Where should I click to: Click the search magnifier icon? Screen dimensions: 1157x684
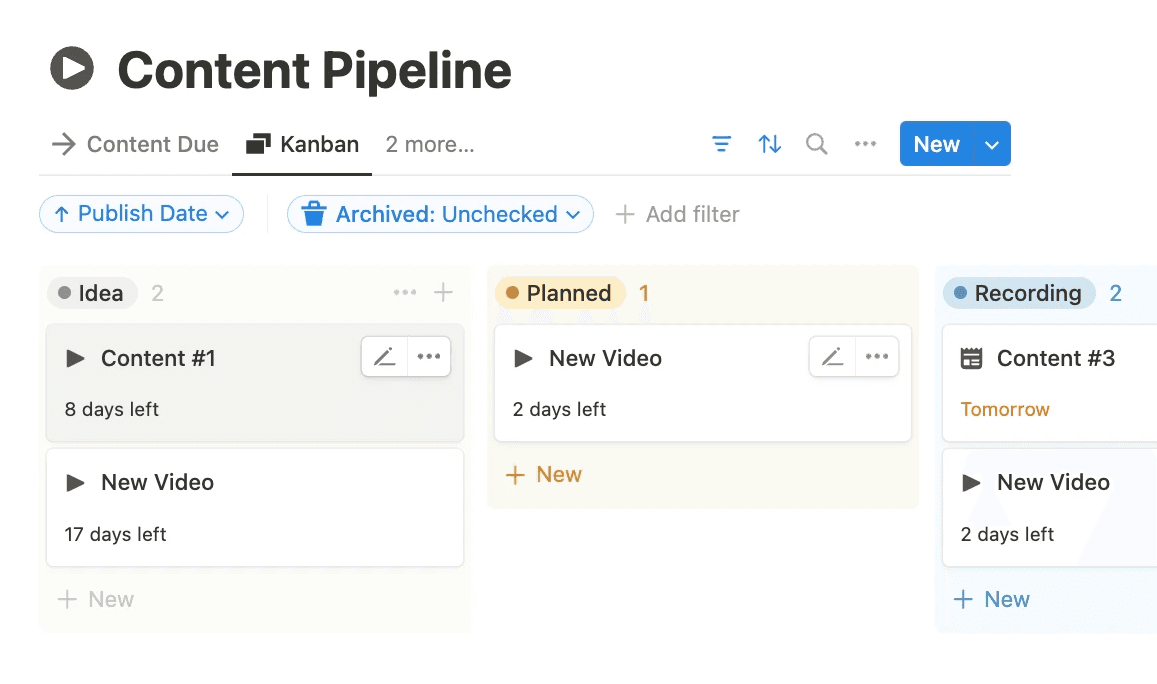[817, 144]
